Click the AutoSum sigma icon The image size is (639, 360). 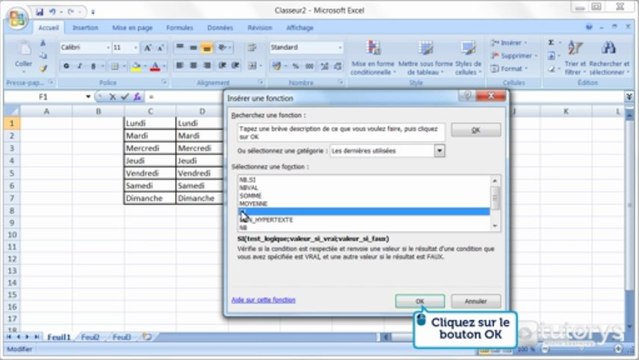(551, 42)
